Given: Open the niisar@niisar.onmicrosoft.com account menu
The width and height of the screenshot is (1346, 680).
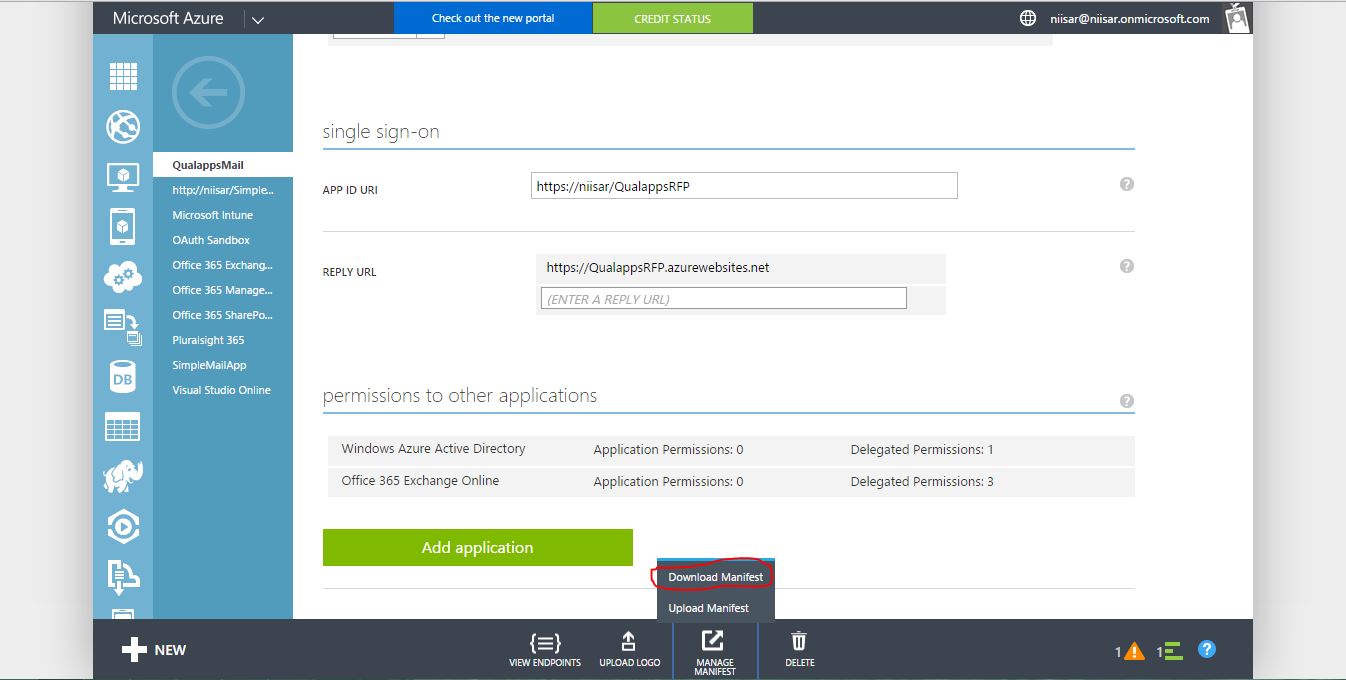Looking at the screenshot, I should point(1130,18).
